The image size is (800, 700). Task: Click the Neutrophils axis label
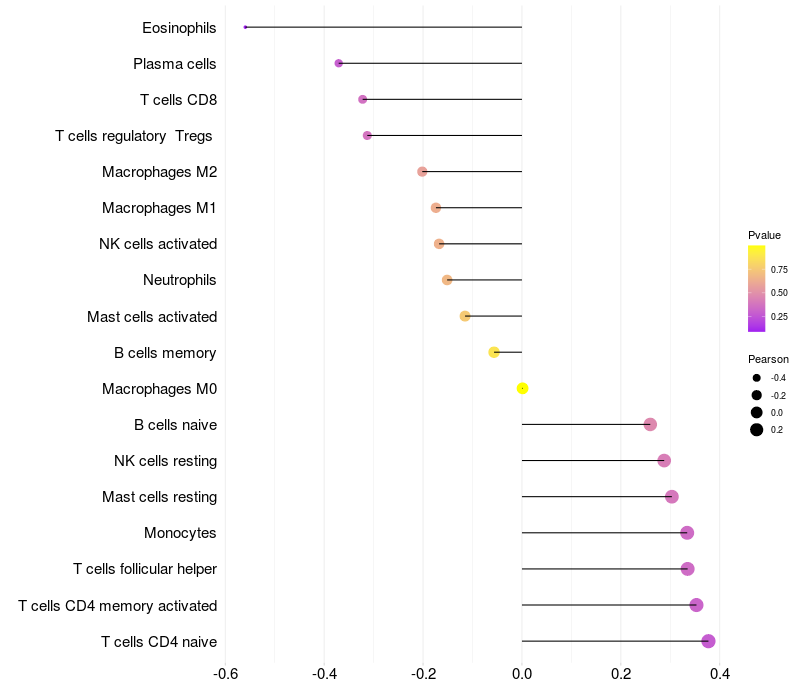[180, 280]
